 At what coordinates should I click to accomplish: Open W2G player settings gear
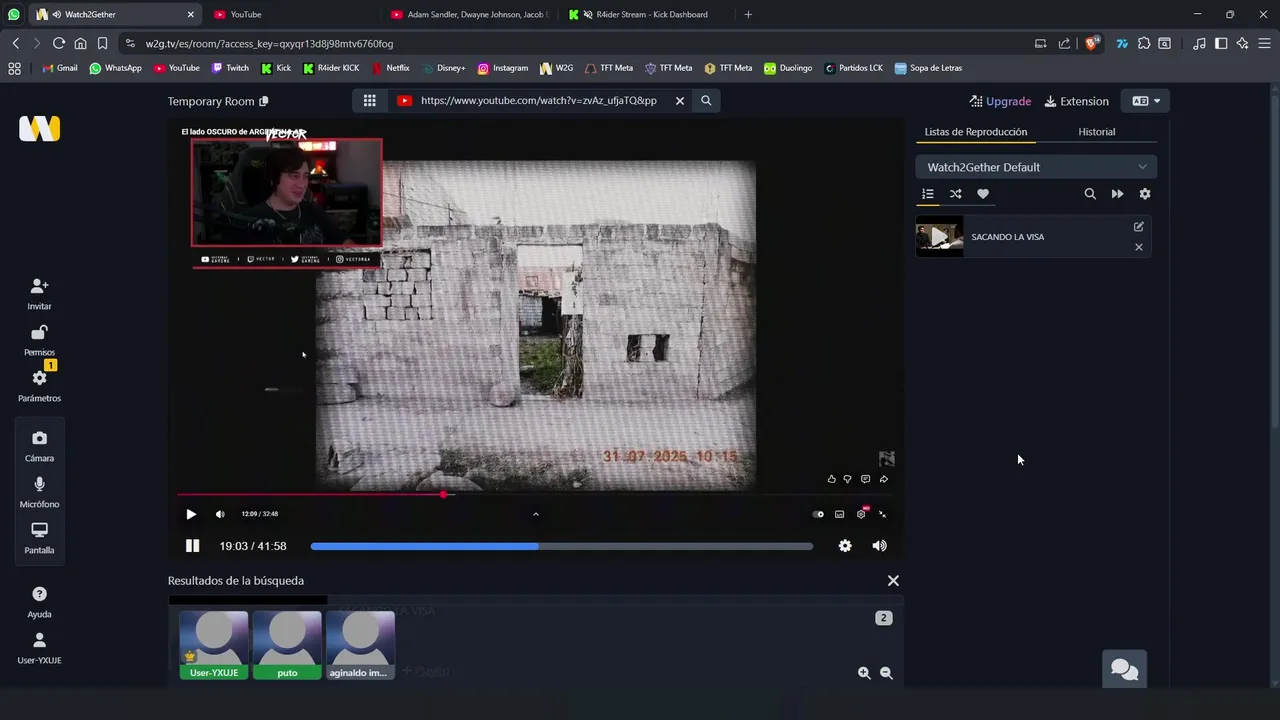point(845,546)
